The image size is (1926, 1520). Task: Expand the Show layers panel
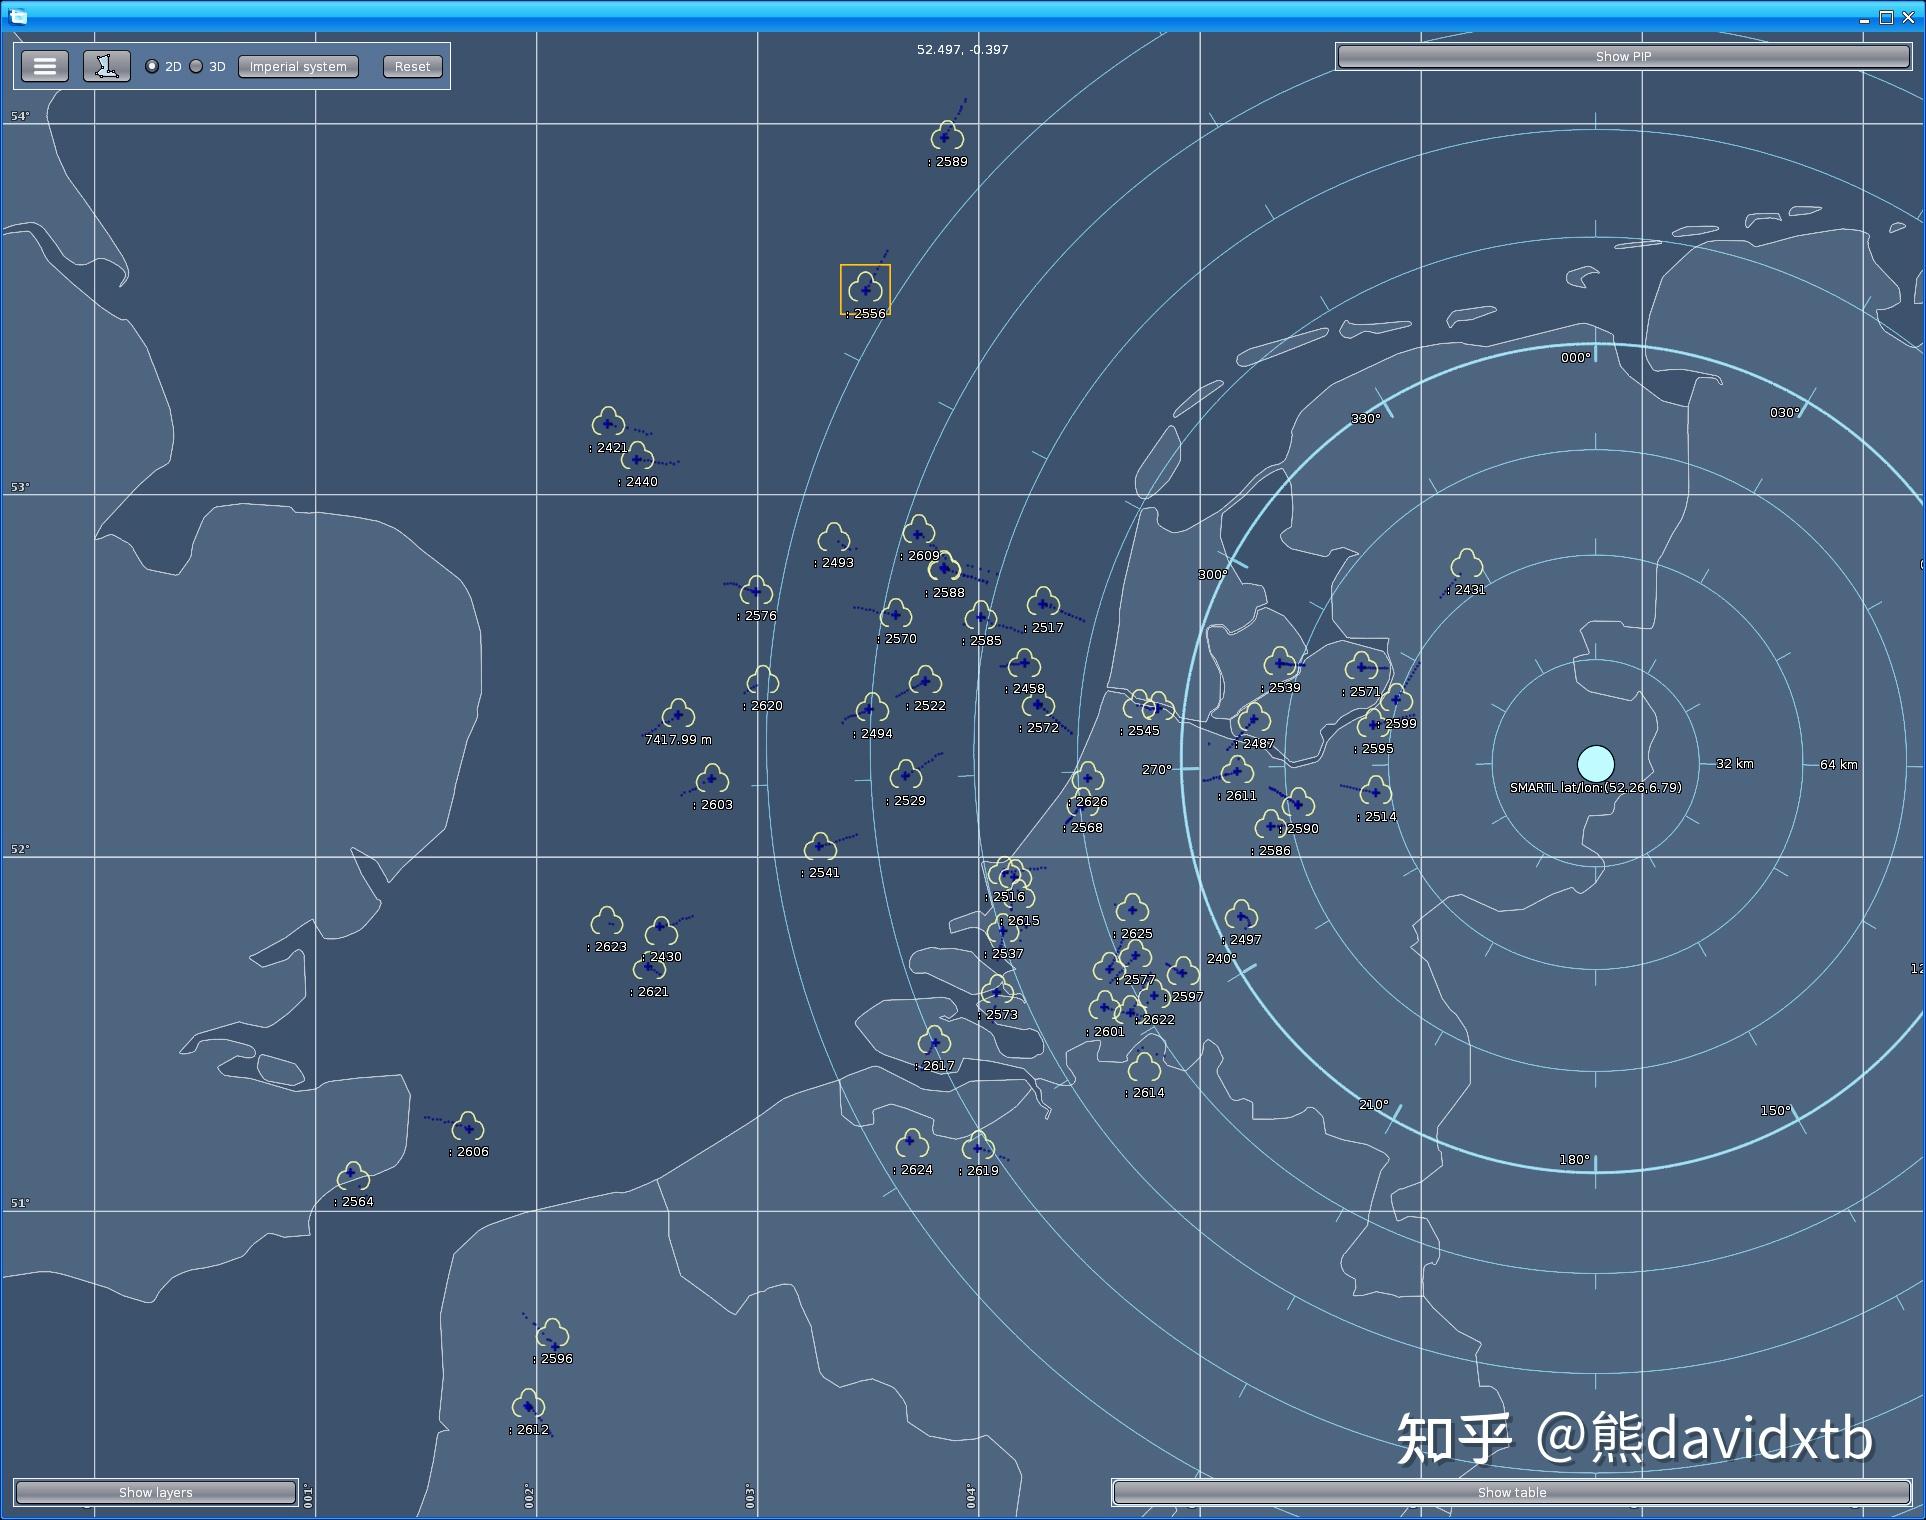pos(155,1492)
